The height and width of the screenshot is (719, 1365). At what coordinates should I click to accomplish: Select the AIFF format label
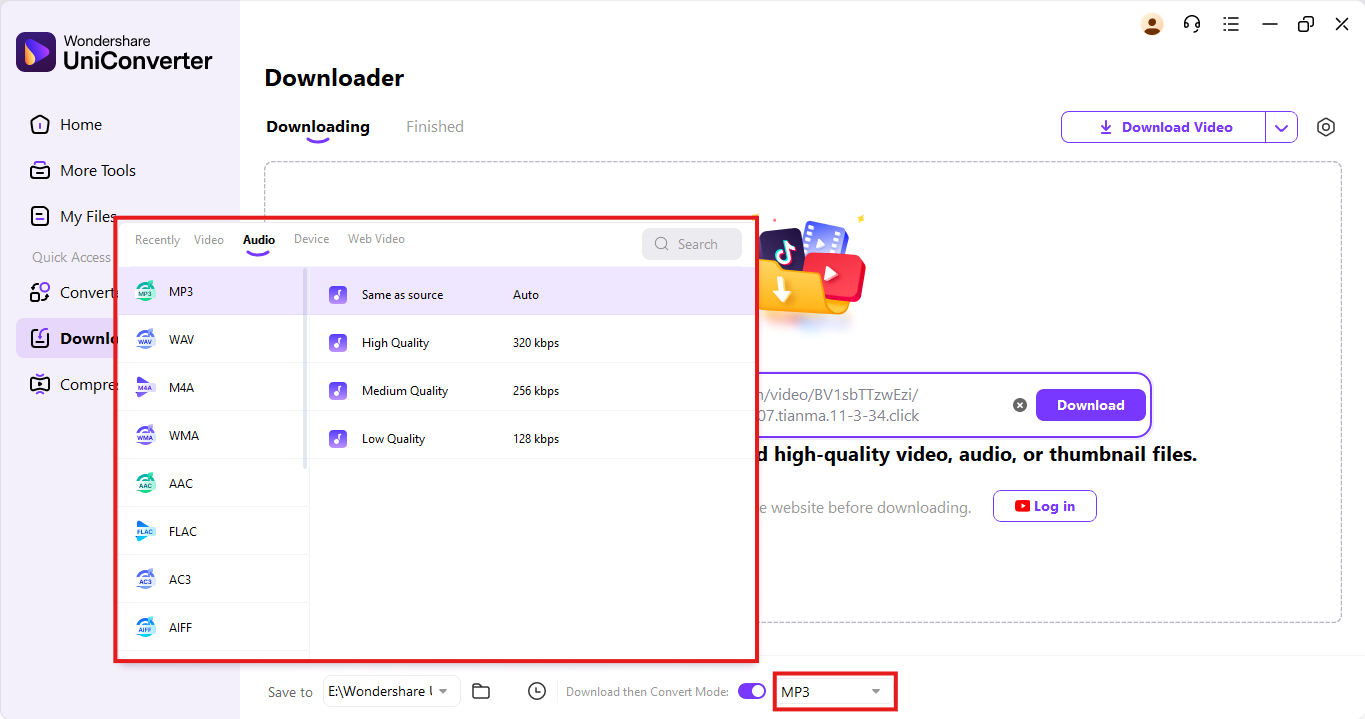pos(180,628)
